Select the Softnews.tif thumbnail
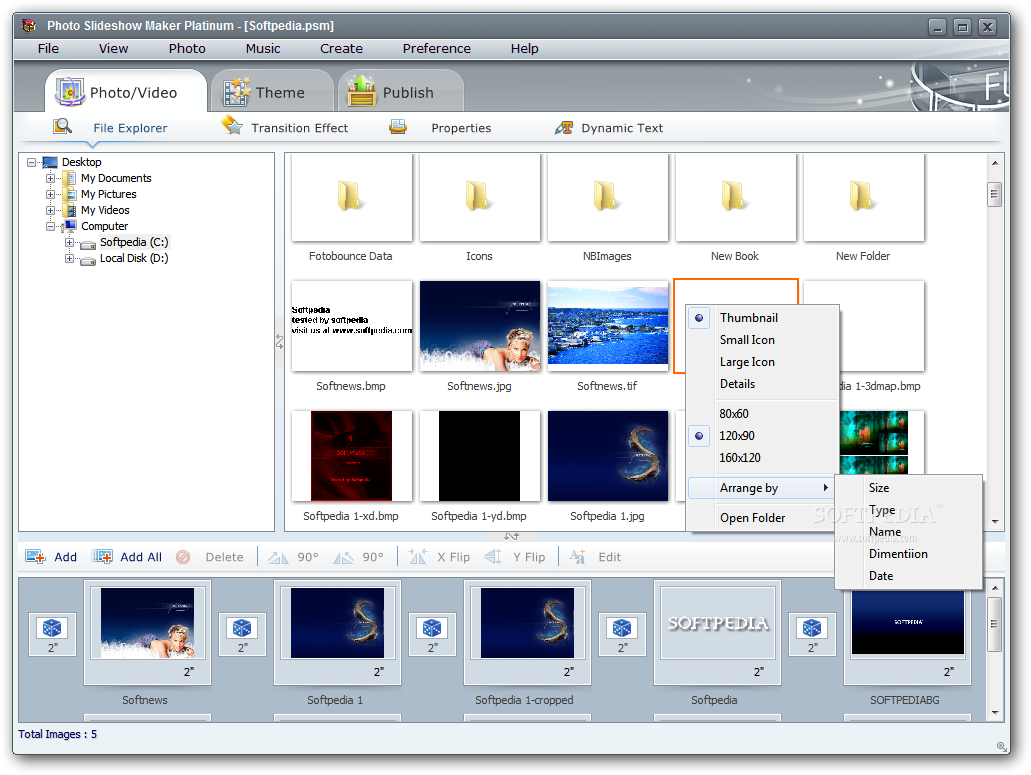 tap(607, 326)
